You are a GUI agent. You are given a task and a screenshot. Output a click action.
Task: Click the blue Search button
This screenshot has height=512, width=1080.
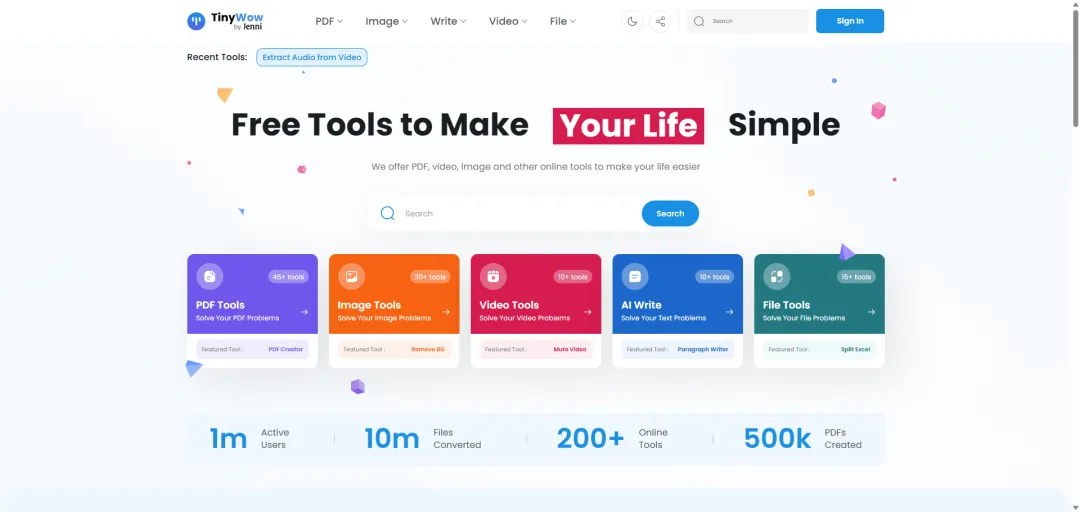670,214
